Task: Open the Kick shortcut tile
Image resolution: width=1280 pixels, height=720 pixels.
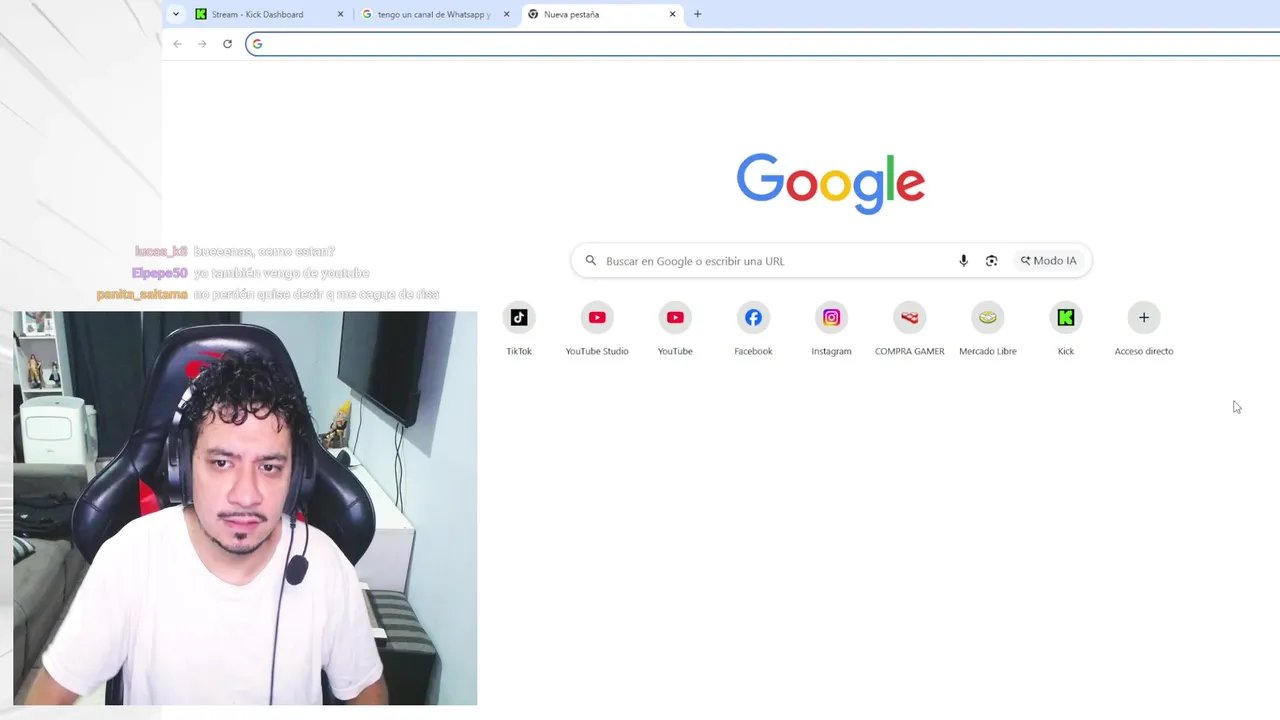Action: [x=1066, y=329]
